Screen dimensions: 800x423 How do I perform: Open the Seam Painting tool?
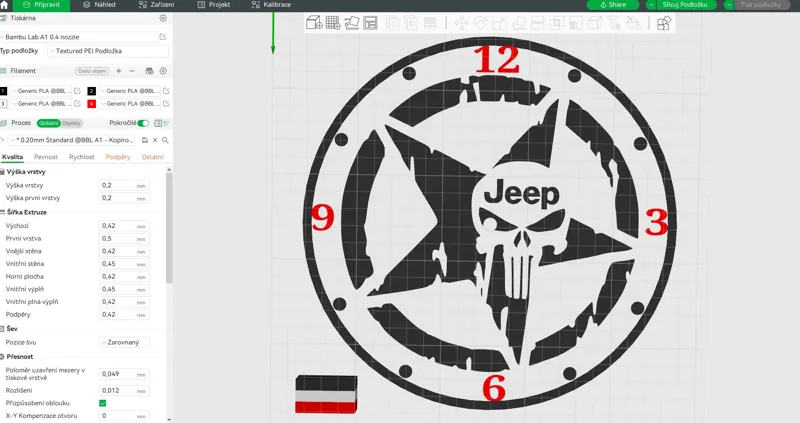[595, 23]
